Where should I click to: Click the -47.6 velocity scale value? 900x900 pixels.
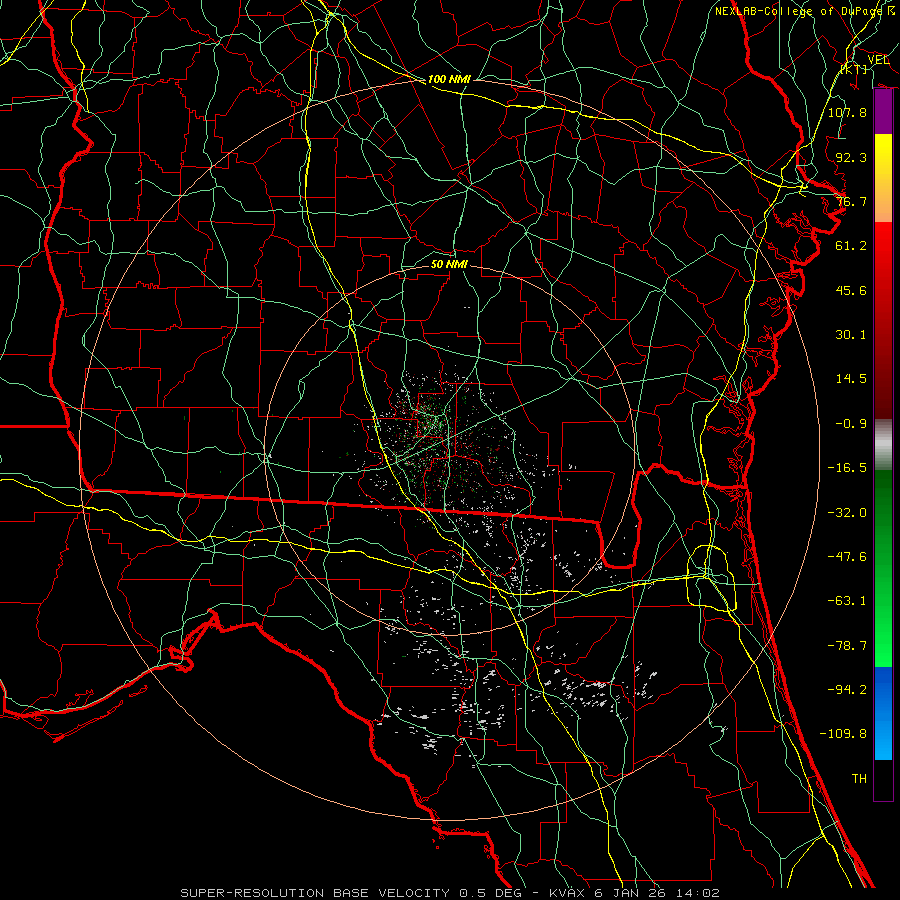[x=847, y=557]
